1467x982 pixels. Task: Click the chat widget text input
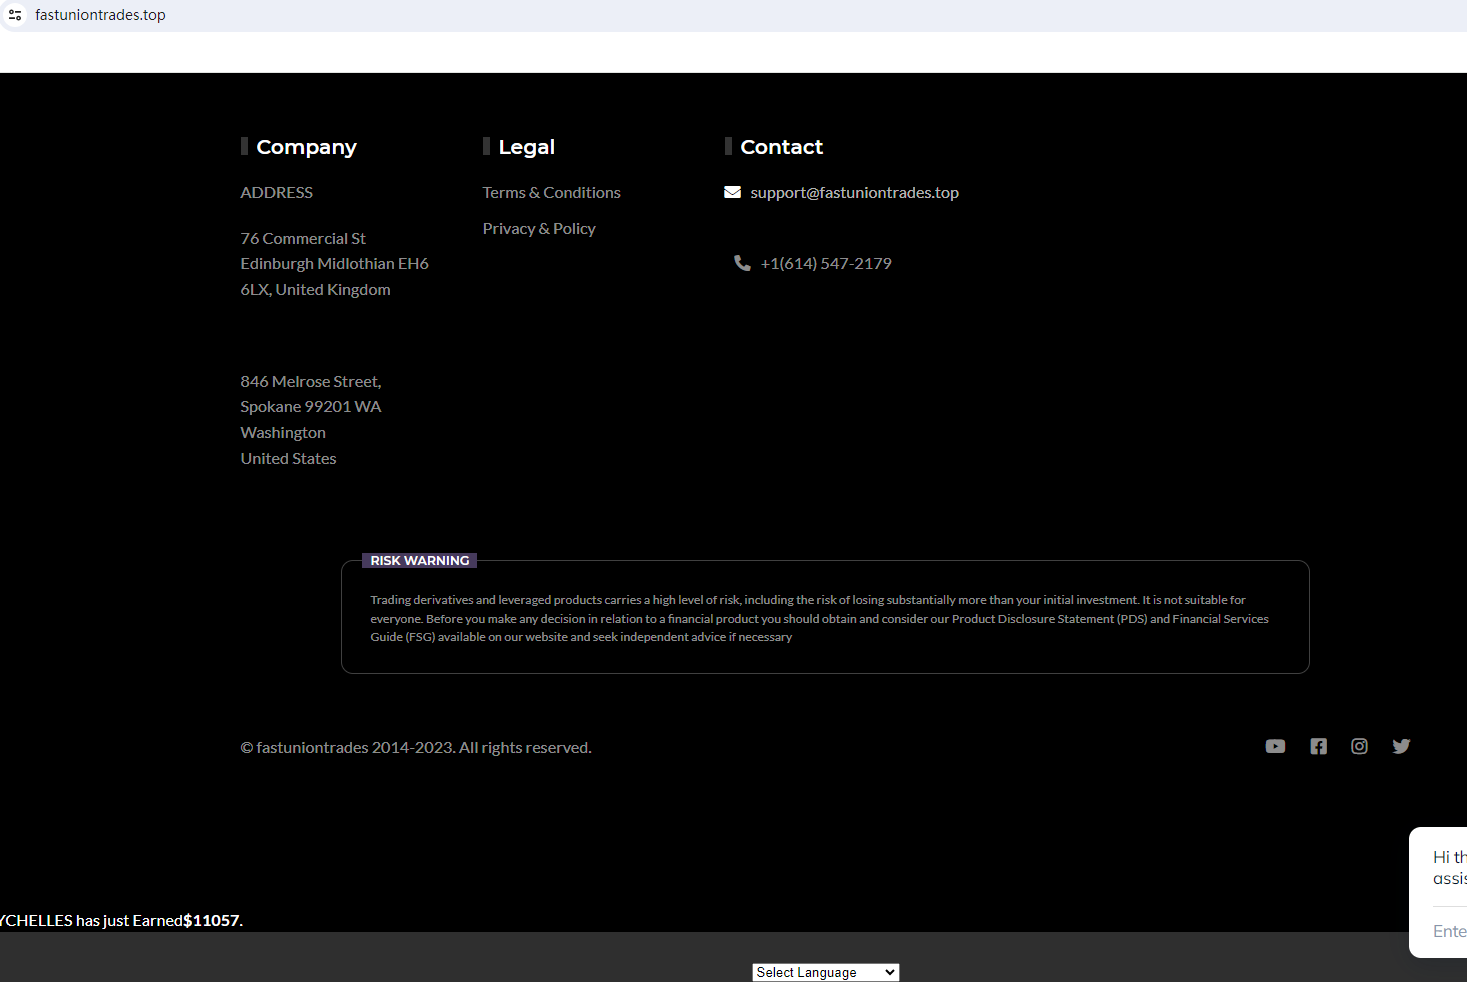pos(1449,931)
